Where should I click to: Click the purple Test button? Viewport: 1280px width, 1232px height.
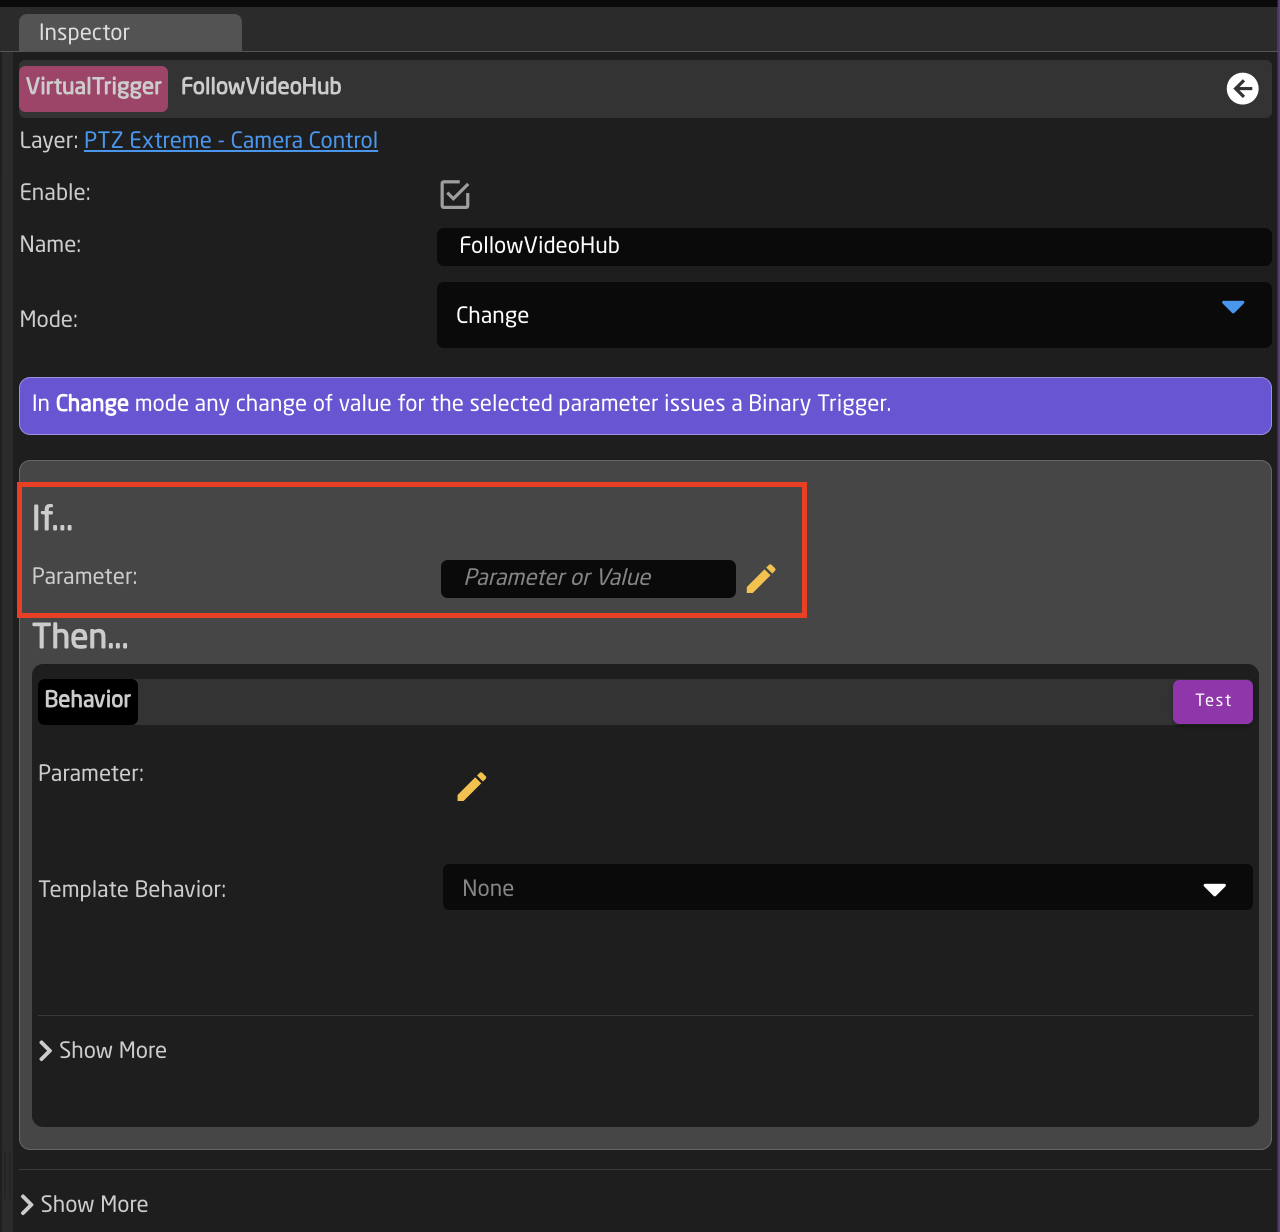point(1212,701)
